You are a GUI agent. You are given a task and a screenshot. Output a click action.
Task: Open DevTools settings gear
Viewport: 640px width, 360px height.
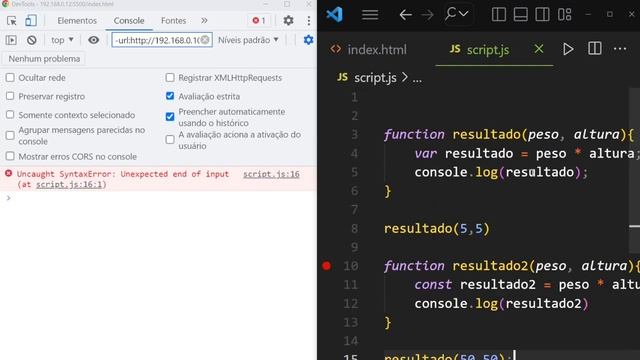coord(289,20)
